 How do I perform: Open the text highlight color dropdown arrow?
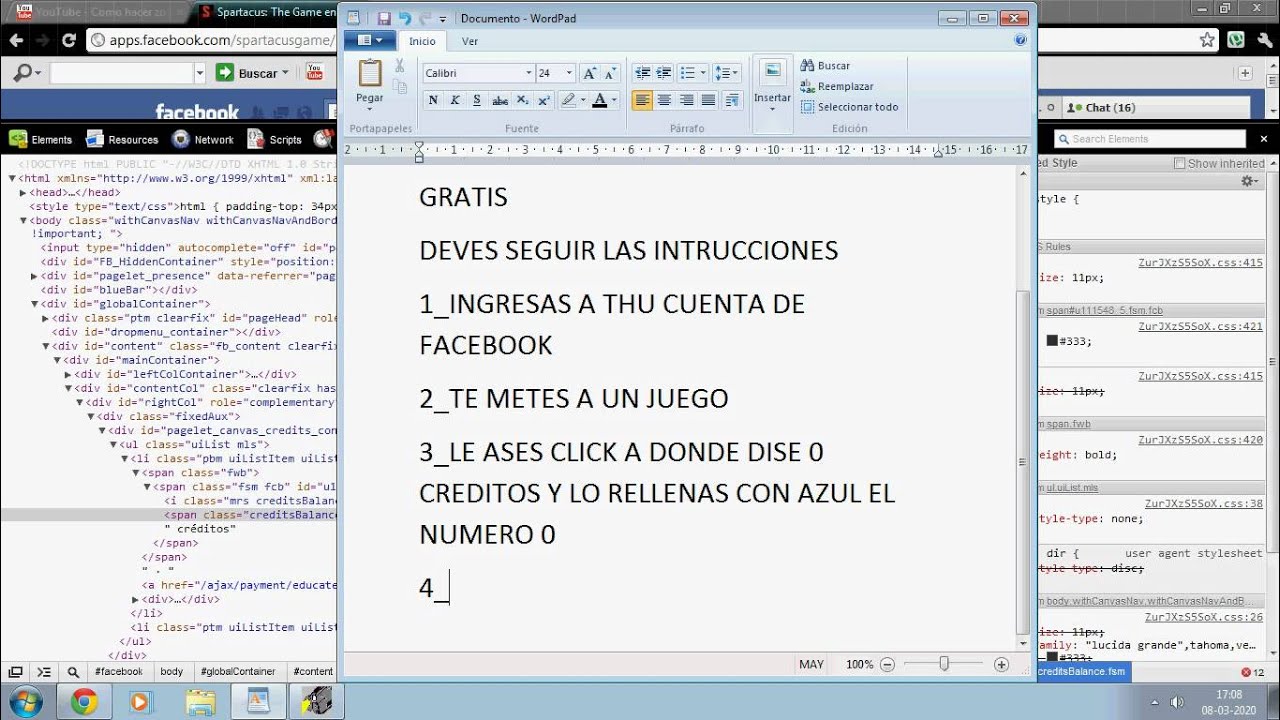click(584, 100)
